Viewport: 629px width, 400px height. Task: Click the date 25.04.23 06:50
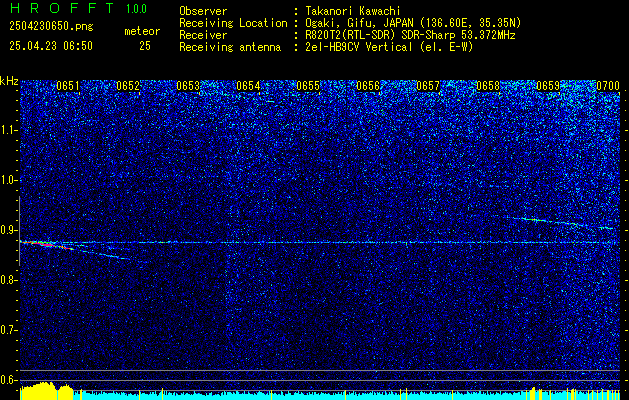pos(51,46)
